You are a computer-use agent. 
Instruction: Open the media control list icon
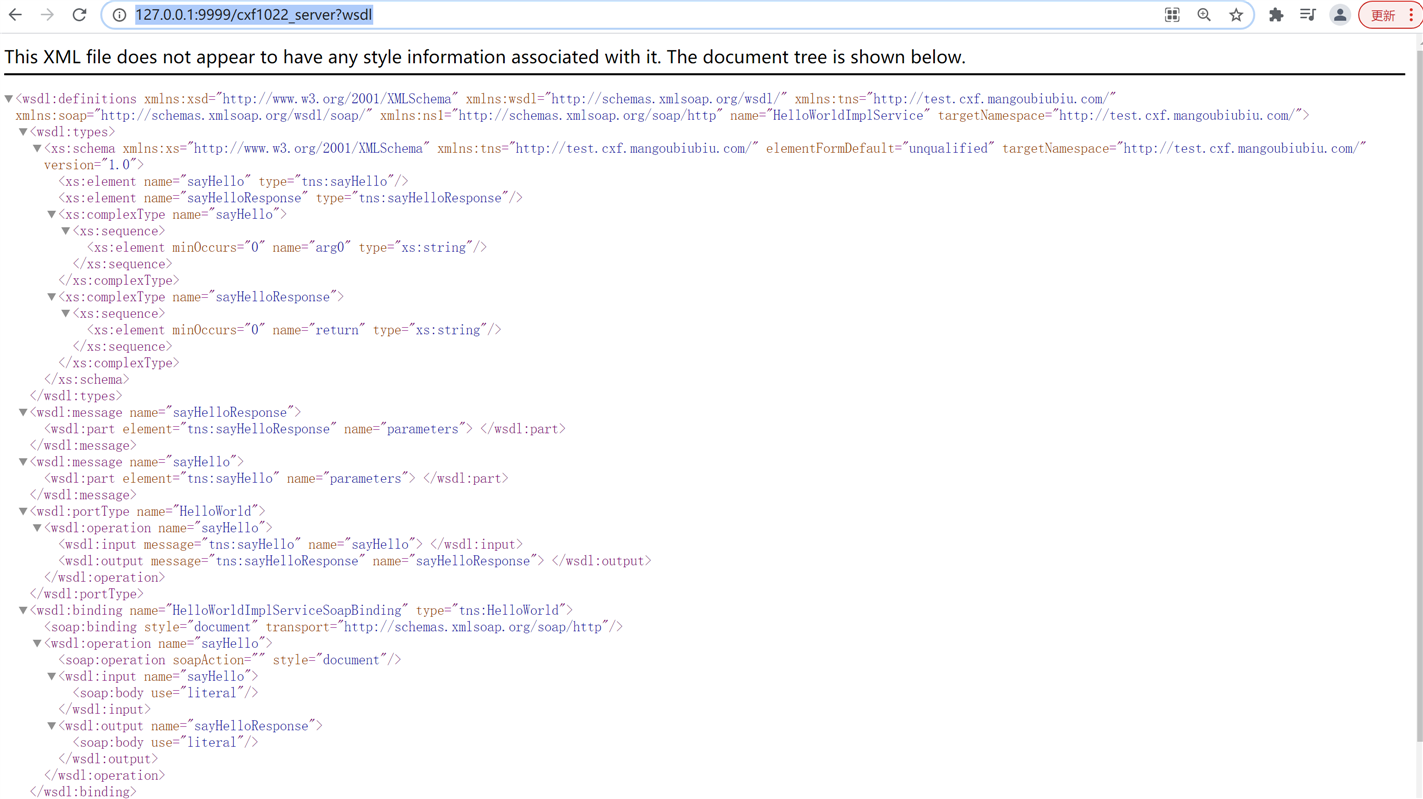coord(1307,15)
